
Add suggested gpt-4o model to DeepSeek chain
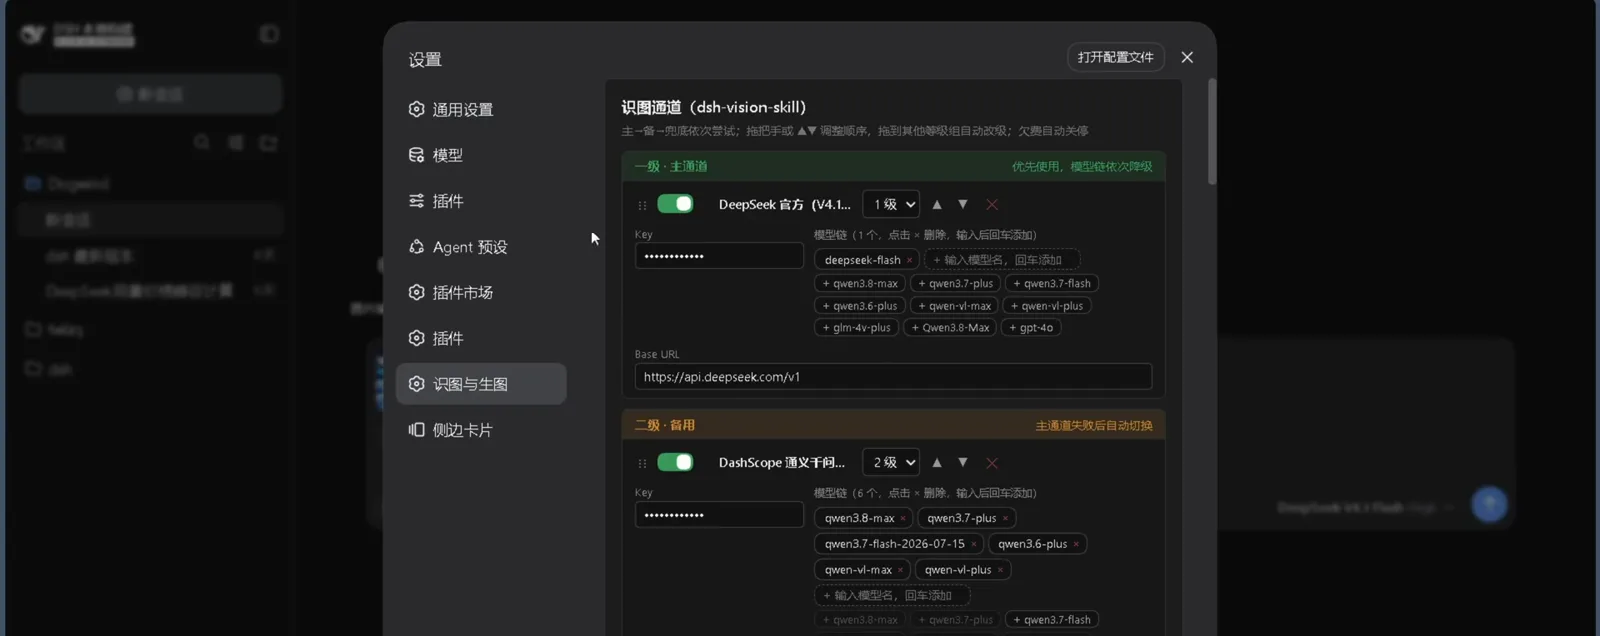click(x=1031, y=328)
